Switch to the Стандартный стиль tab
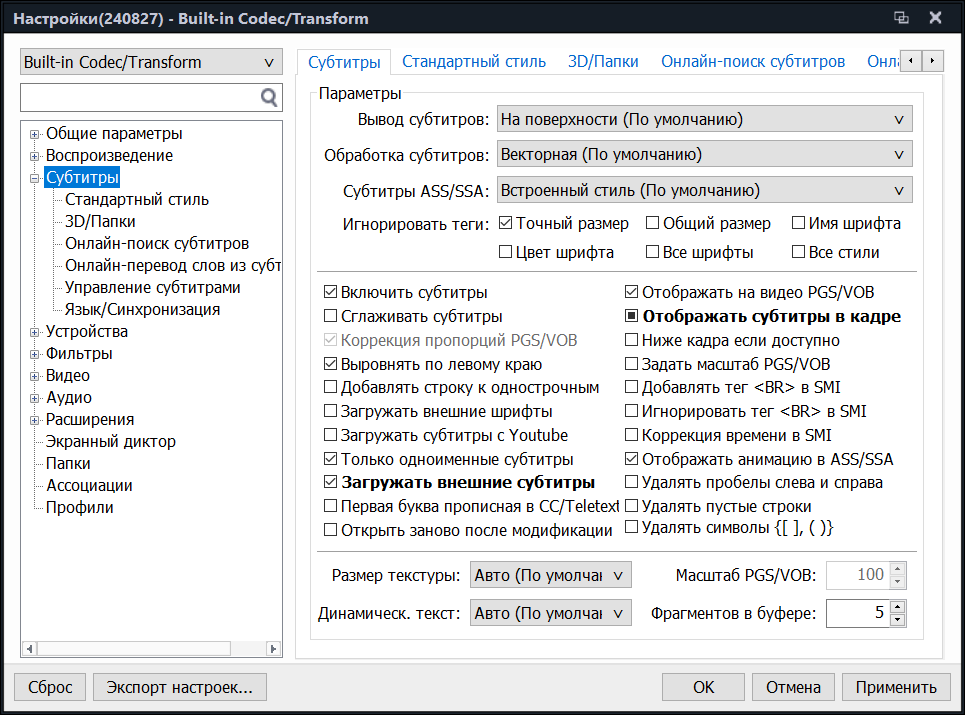Image resolution: width=965 pixels, height=715 pixels. pyautogui.click(x=474, y=62)
